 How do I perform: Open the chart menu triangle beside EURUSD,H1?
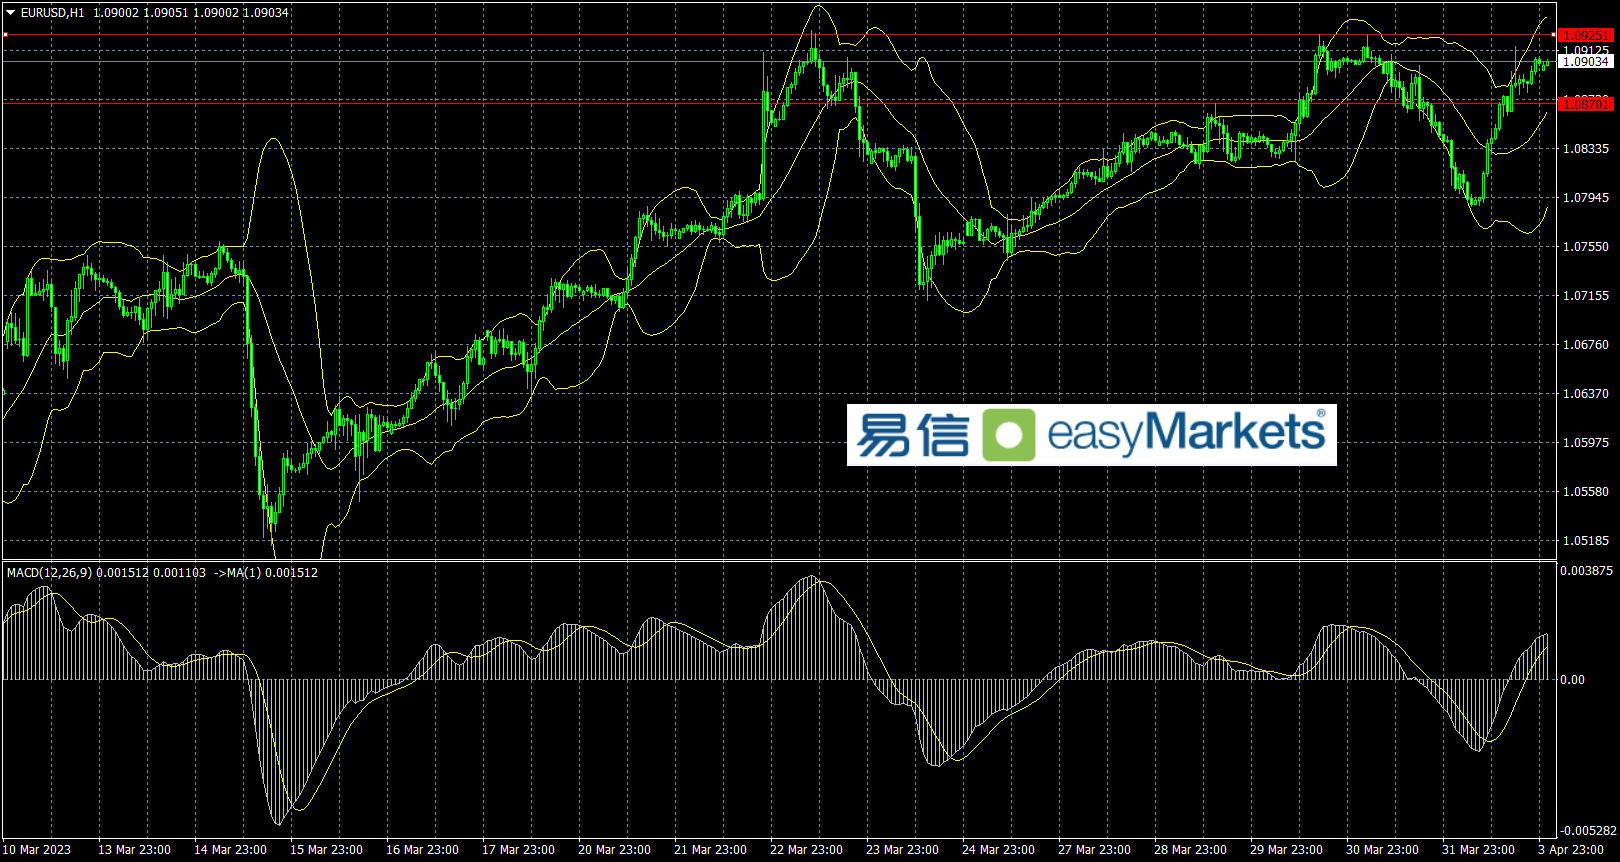tap(10, 13)
